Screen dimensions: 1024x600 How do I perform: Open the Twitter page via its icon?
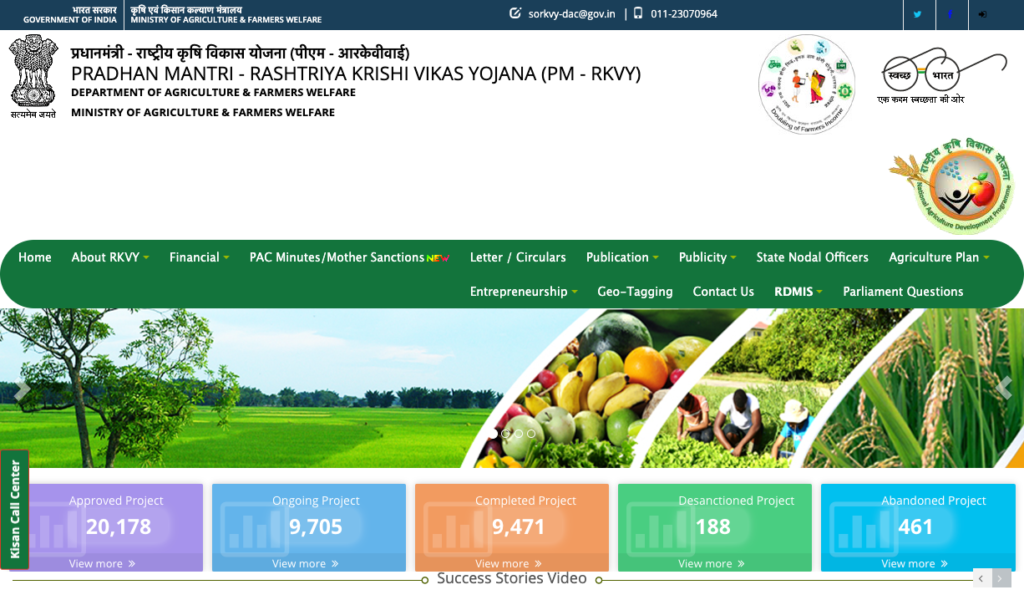918,15
